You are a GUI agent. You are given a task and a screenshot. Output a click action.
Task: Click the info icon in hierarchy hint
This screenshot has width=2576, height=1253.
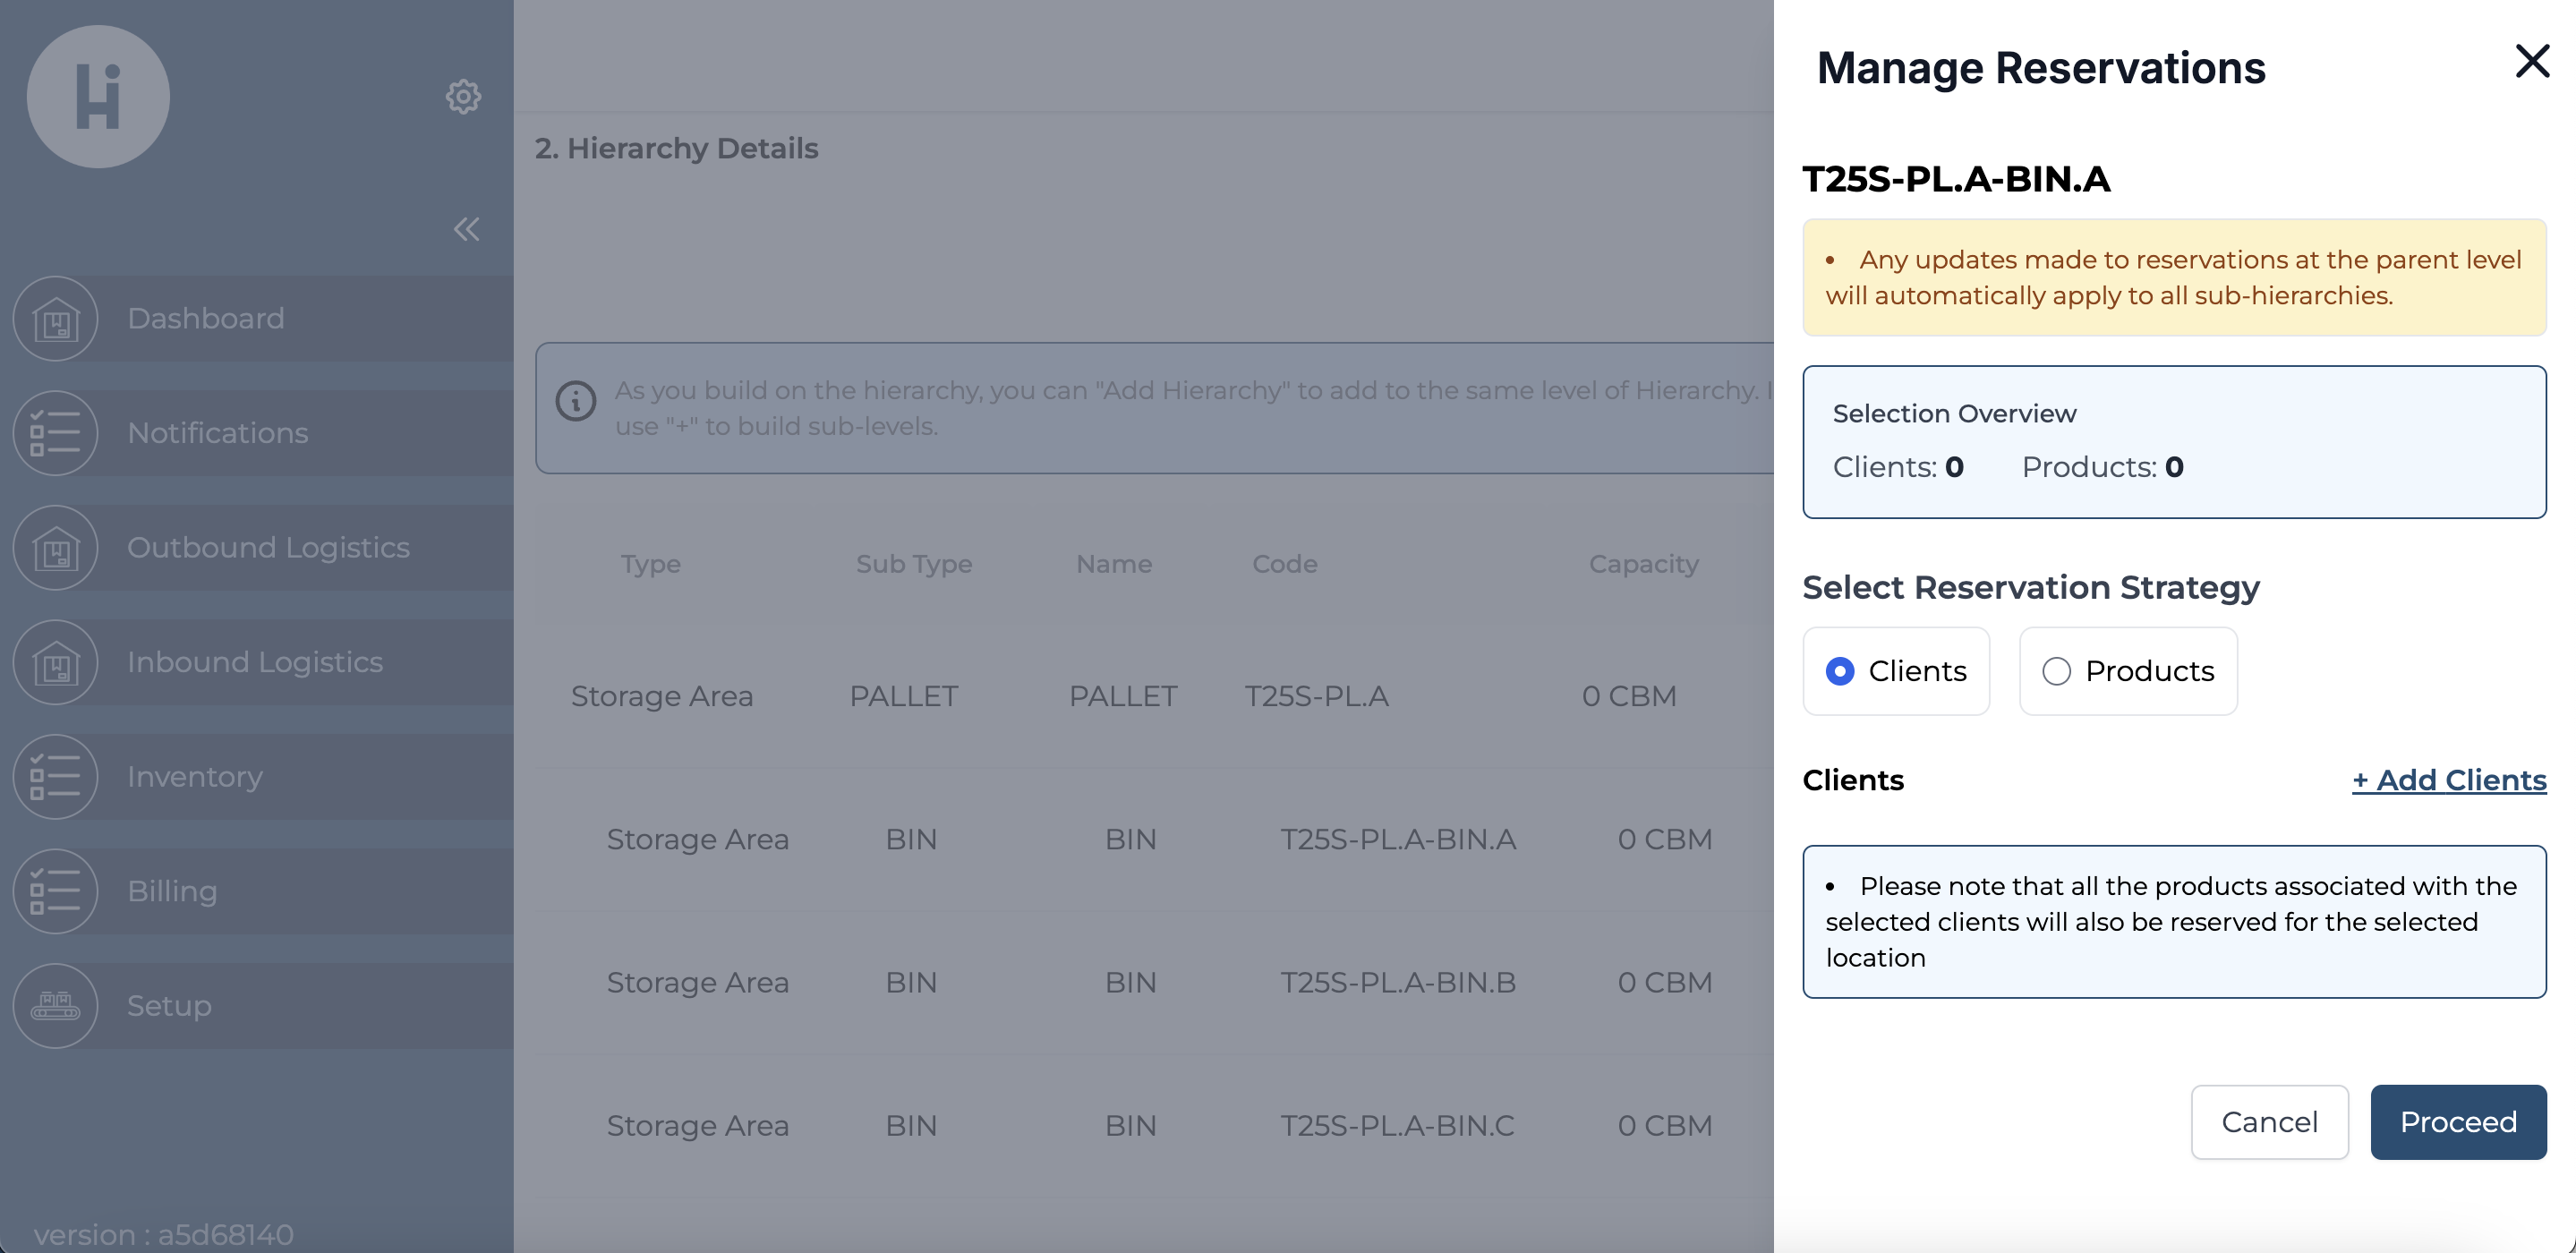click(x=576, y=401)
